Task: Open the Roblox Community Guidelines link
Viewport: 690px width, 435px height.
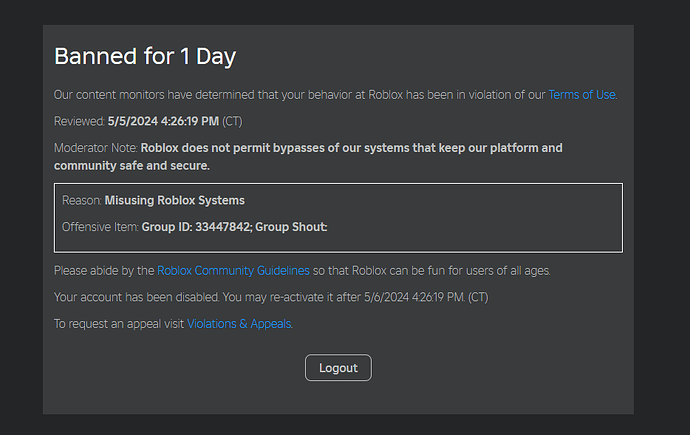Action: (233, 271)
